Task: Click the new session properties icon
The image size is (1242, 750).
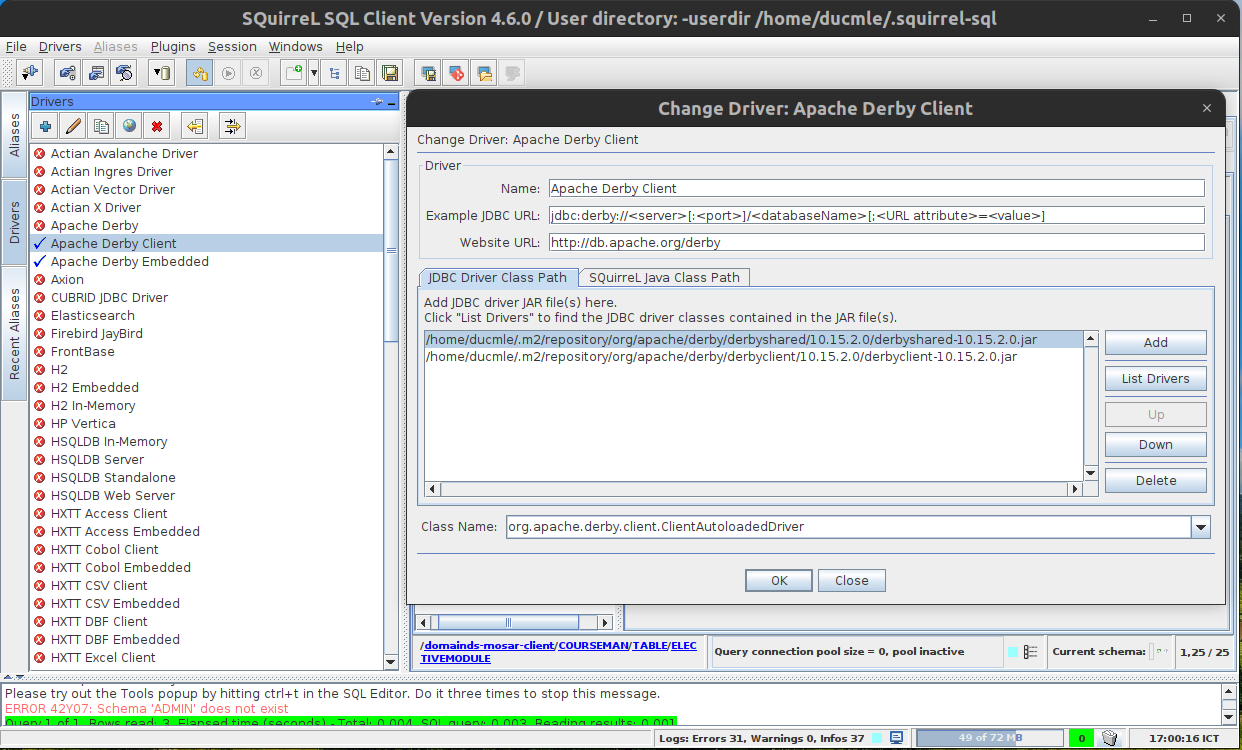Action: point(96,73)
